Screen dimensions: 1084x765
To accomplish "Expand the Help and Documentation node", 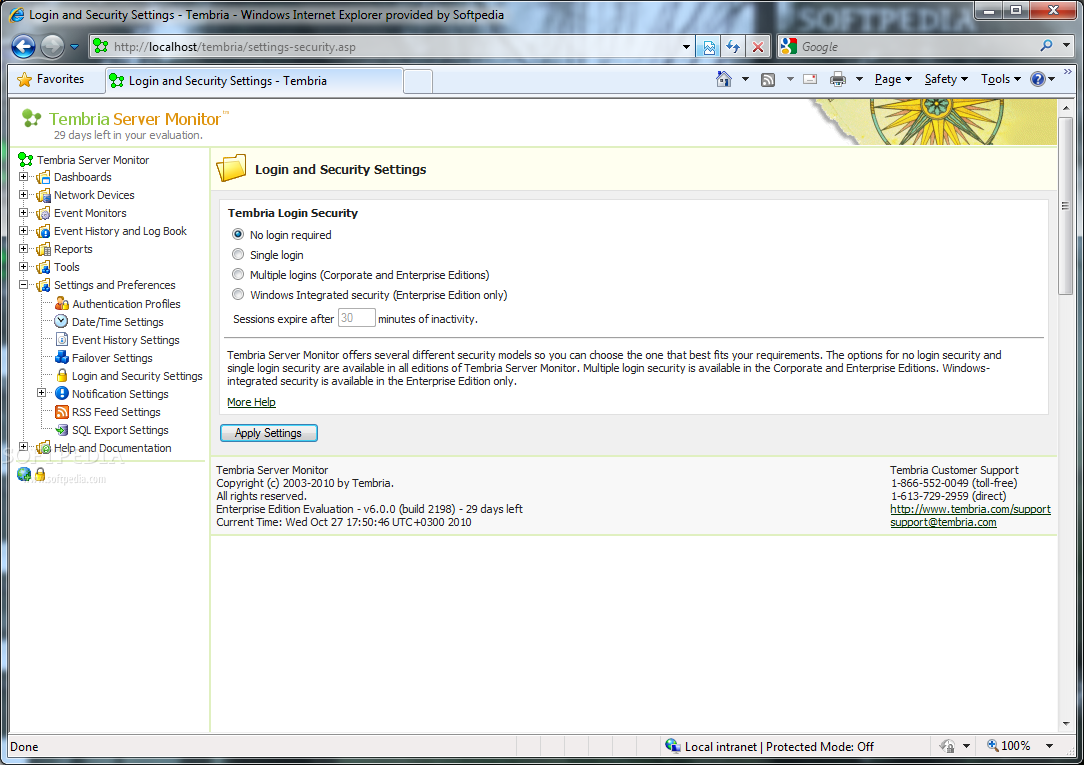I will click(x=24, y=446).
